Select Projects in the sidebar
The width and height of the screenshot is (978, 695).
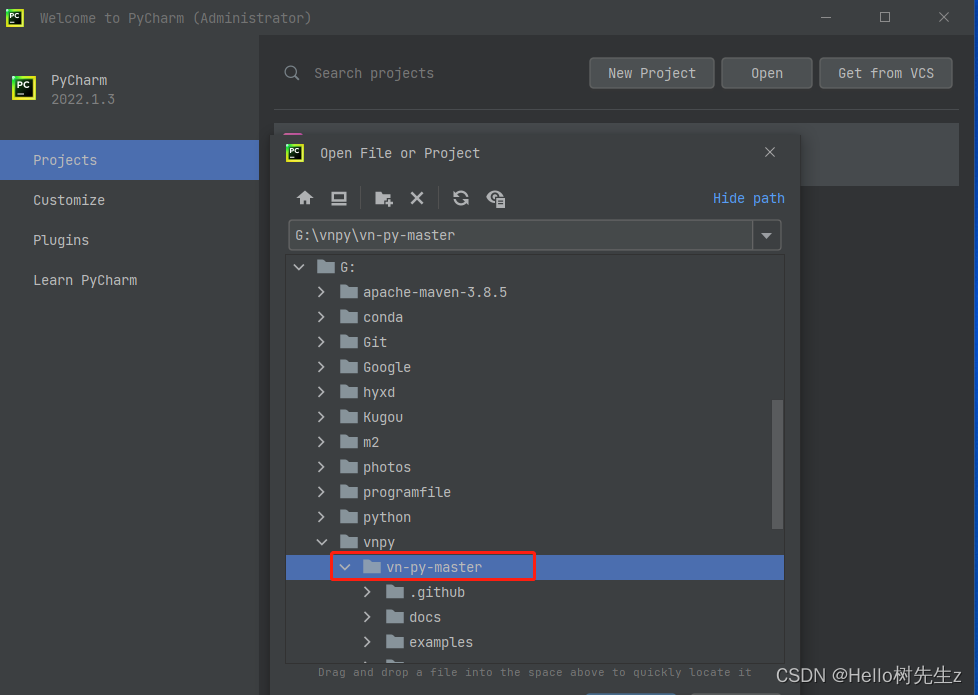pyautogui.click(x=129, y=160)
